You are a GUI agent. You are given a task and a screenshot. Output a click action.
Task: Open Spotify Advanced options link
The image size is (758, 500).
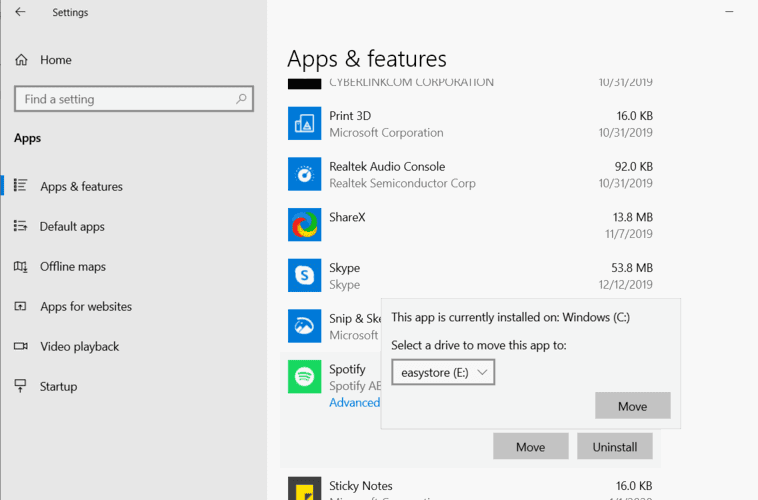tap(355, 403)
